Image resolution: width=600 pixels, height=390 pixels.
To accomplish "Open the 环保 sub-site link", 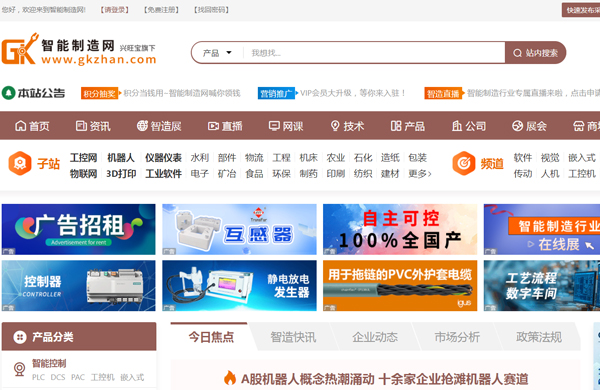I will click(281, 174).
